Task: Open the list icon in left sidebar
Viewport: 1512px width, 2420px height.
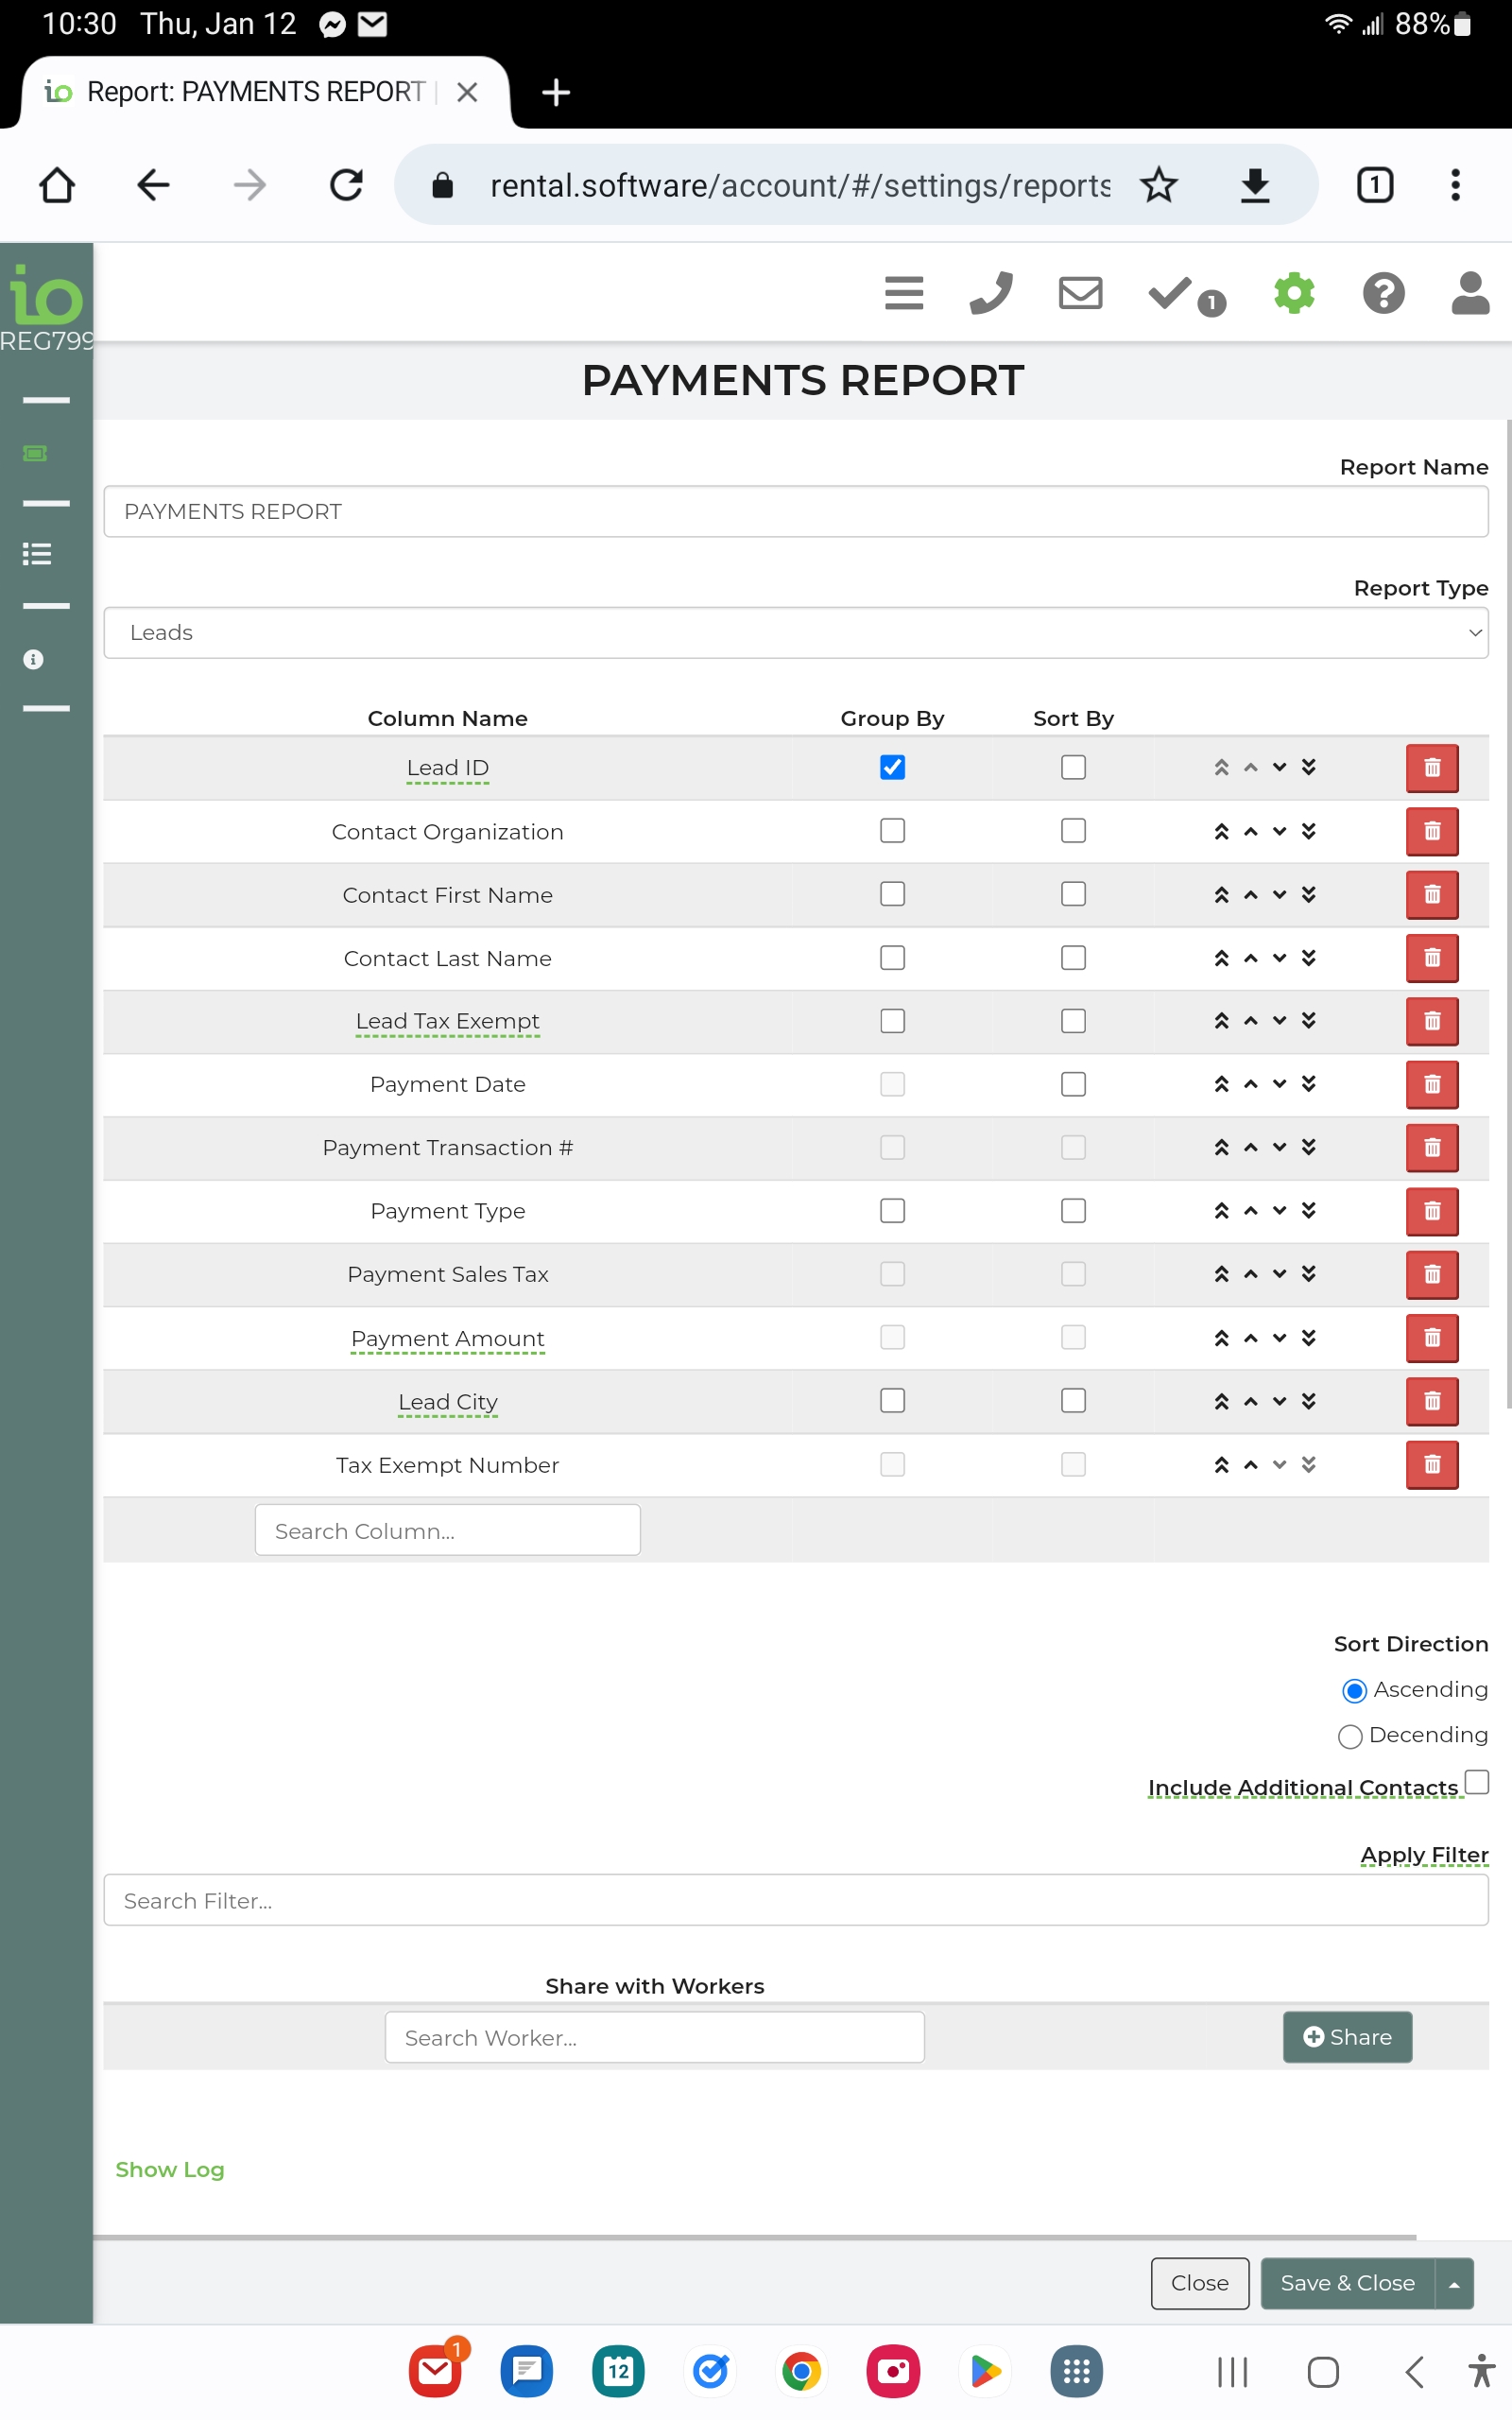Action: click(37, 554)
